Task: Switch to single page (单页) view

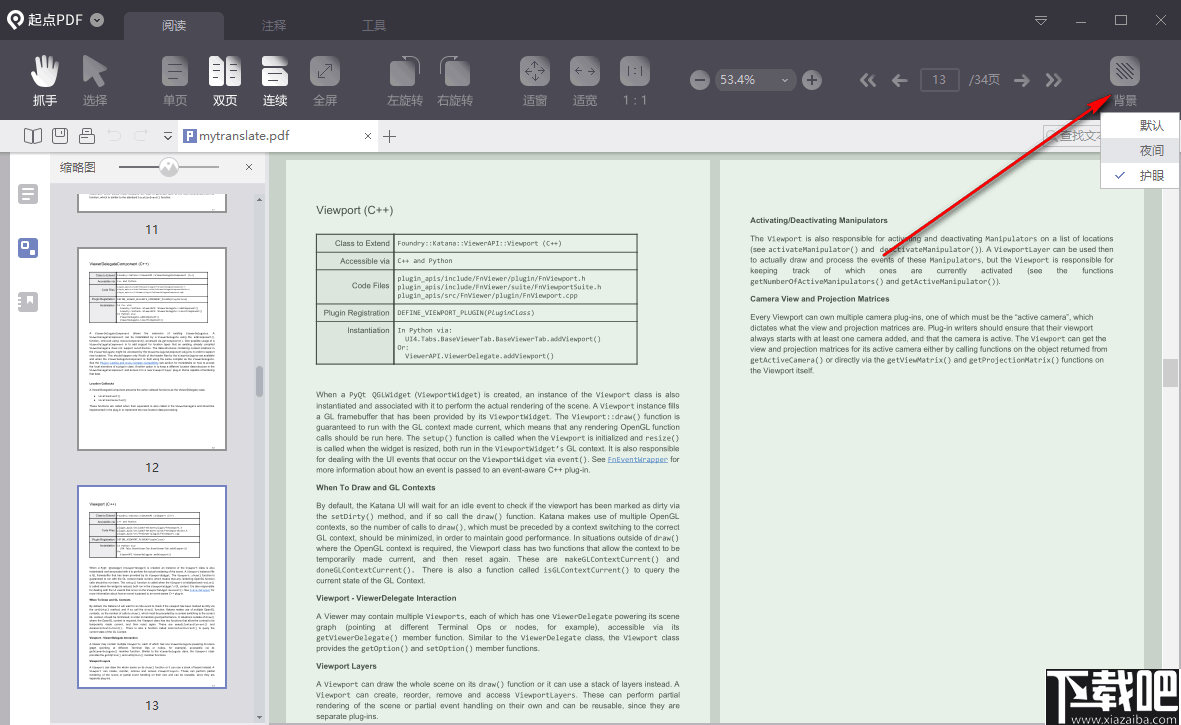Action: coord(175,80)
